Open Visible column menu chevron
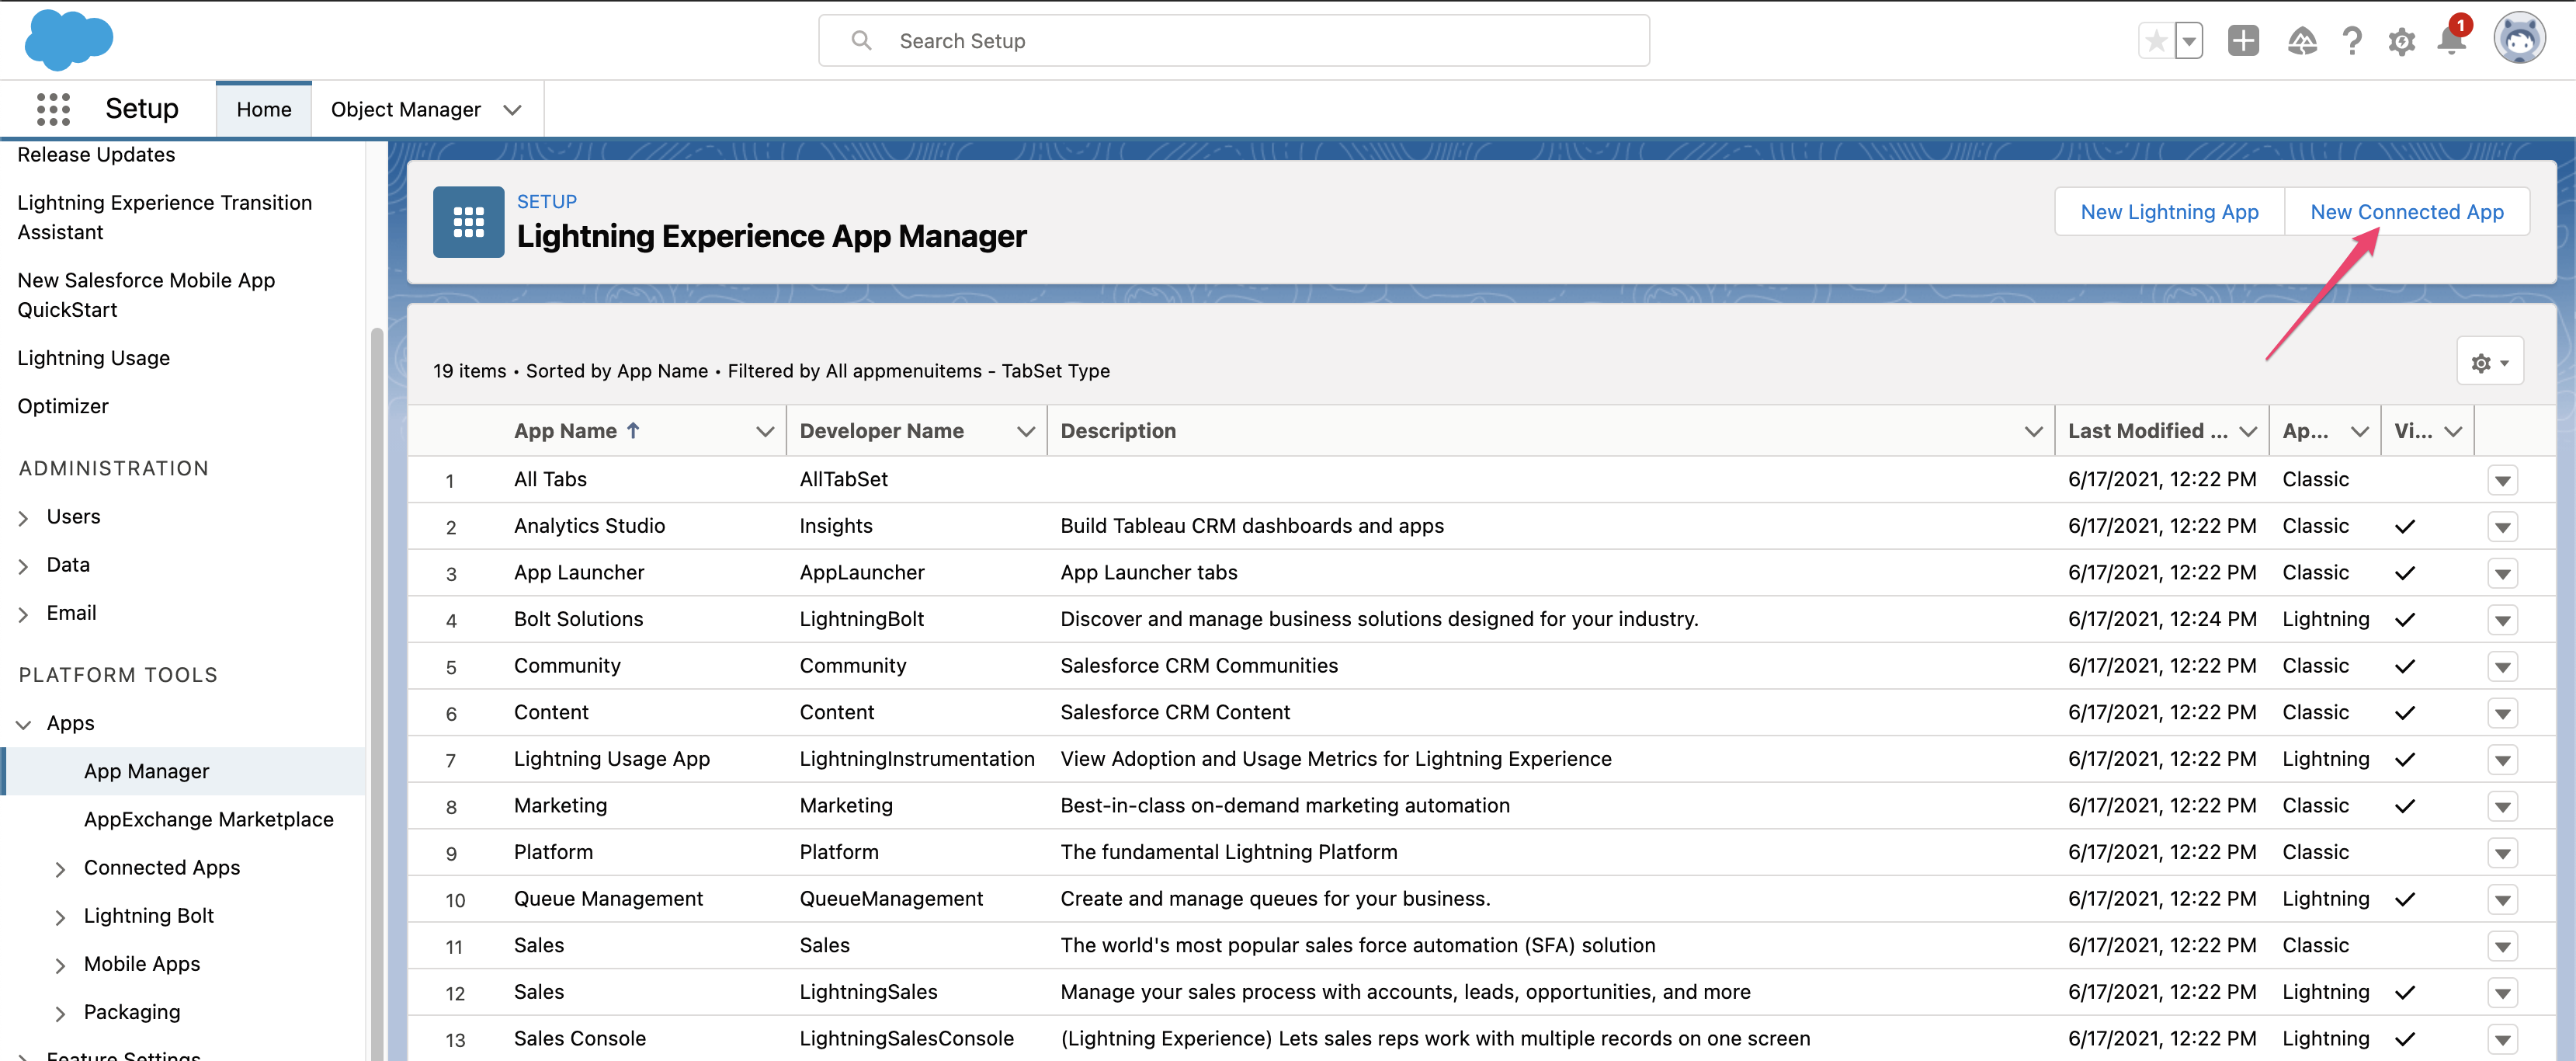The height and width of the screenshot is (1061, 2576). click(x=2453, y=431)
